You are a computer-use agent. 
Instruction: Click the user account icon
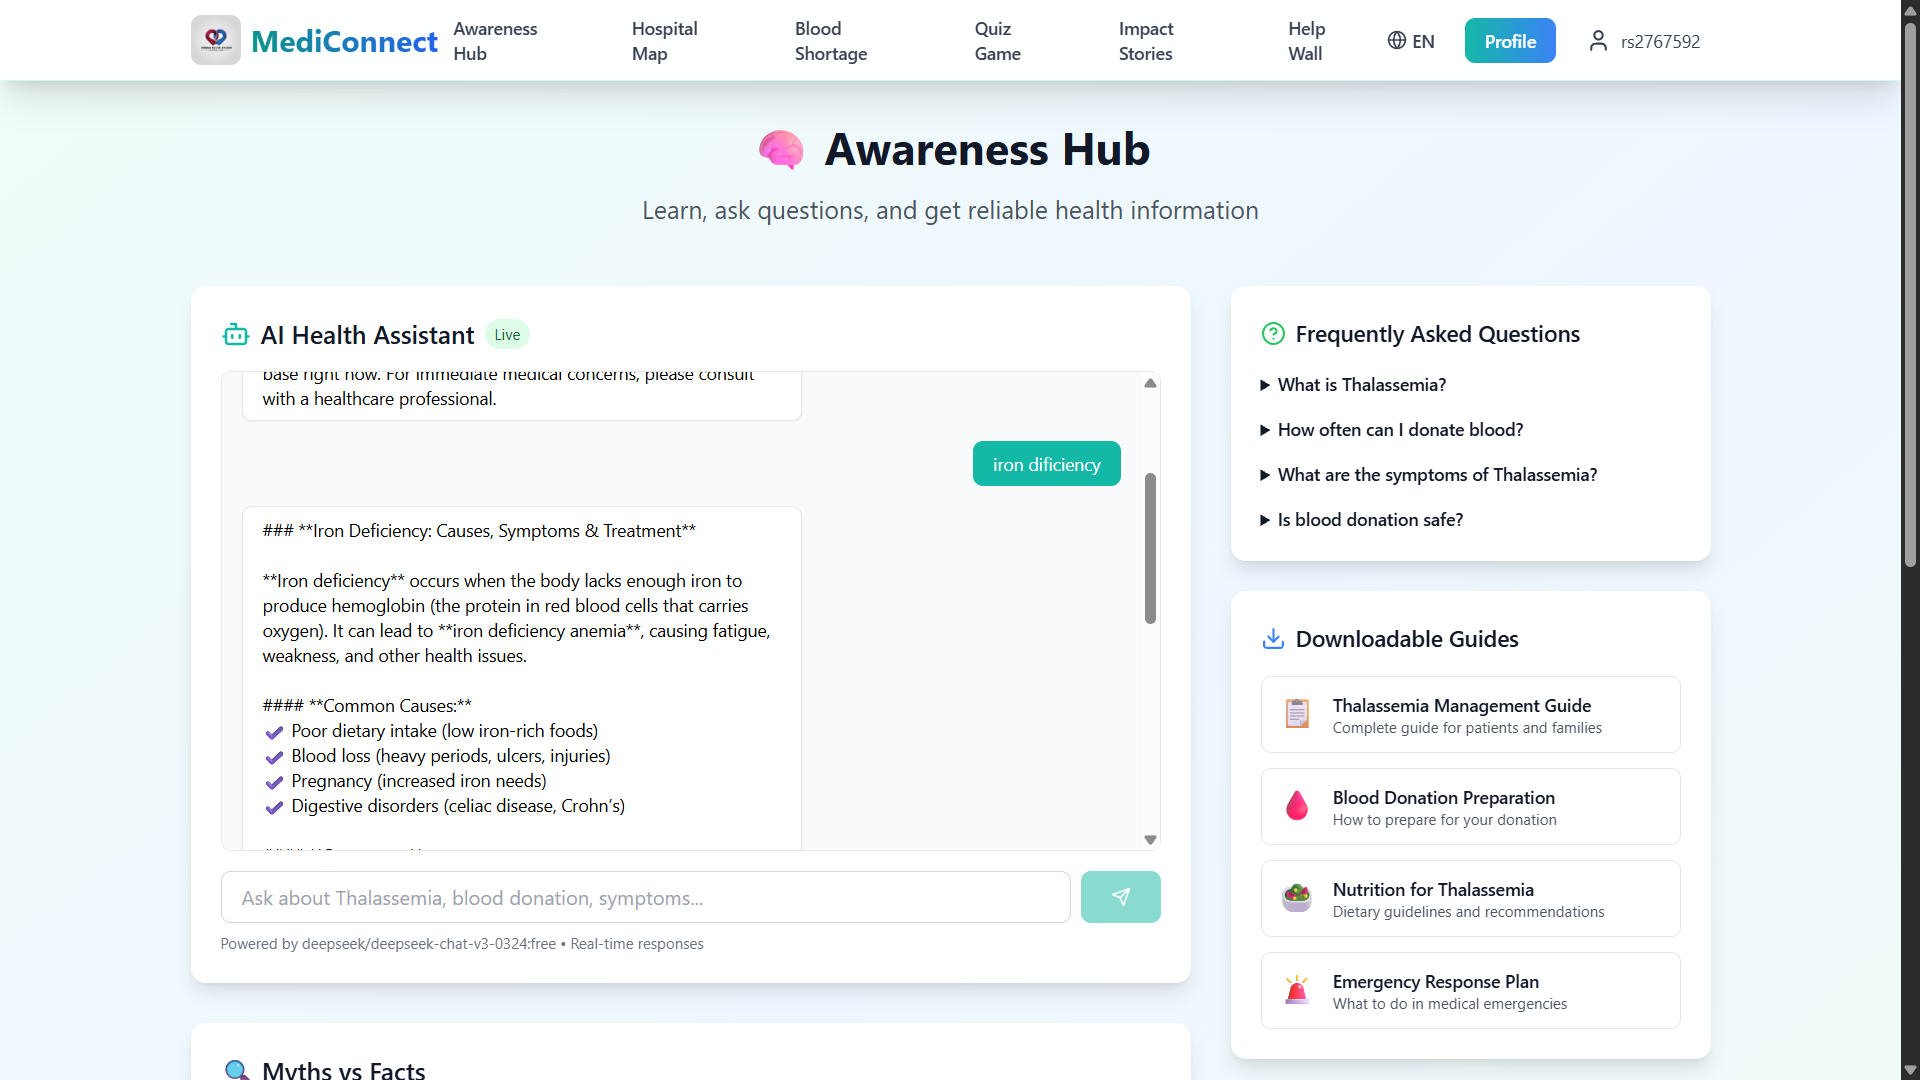pos(1598,41)
